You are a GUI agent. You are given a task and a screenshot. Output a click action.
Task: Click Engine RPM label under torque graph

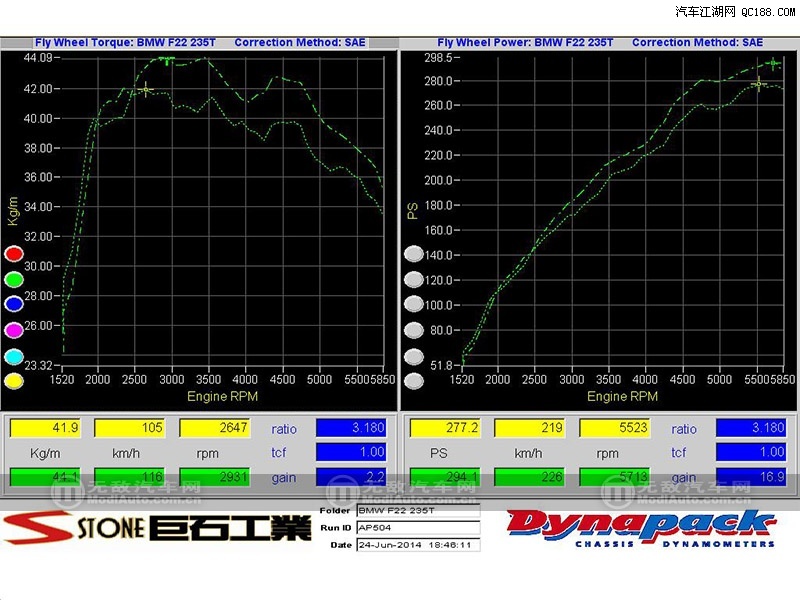pyautogui.click(x=222, y=396)
